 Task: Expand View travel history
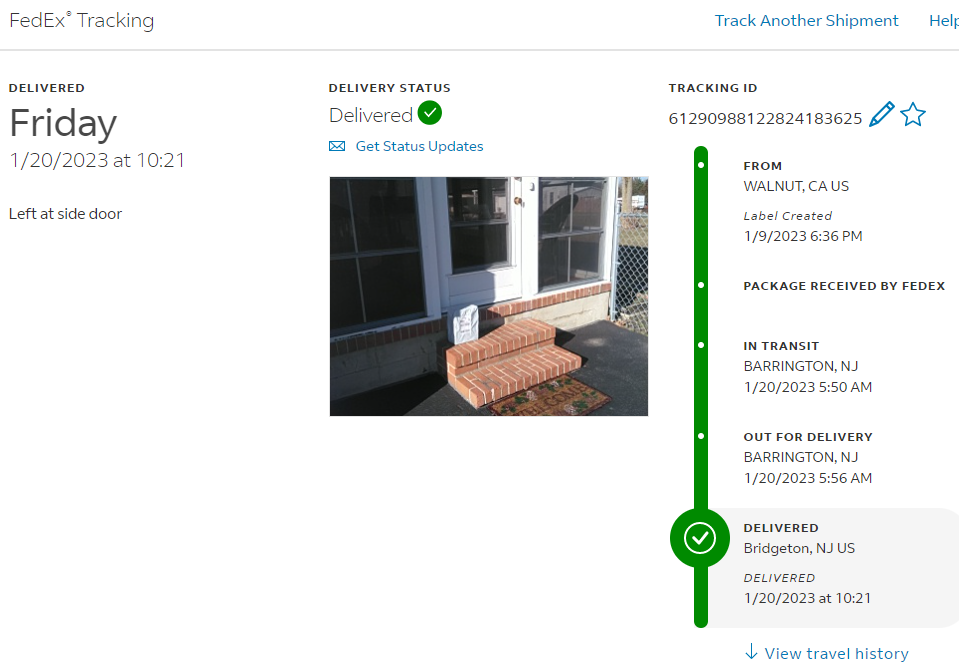(836, 654)
